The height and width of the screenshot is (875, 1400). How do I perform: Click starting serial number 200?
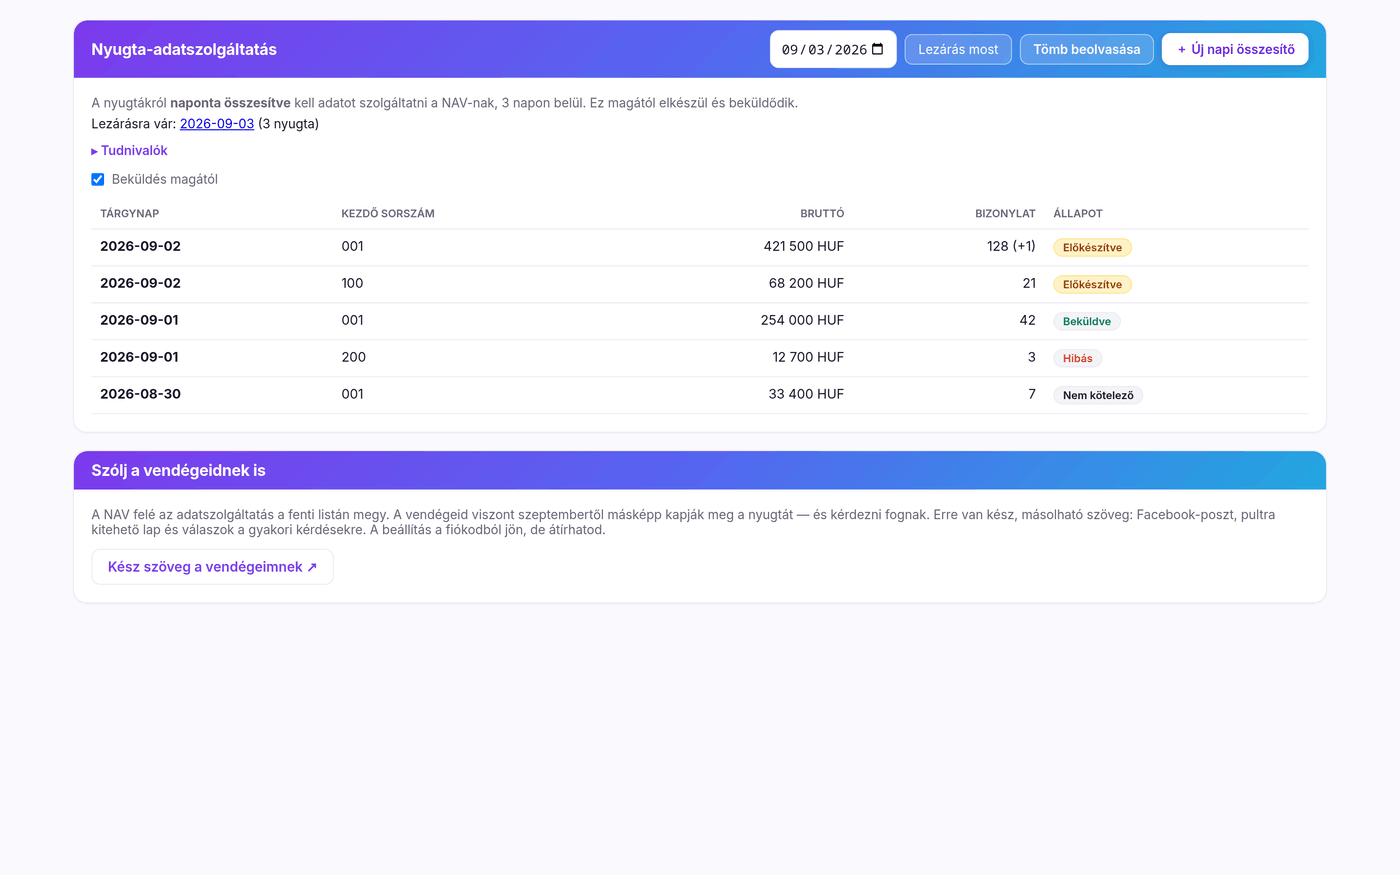pyautogui.click(x=354, y=357)
